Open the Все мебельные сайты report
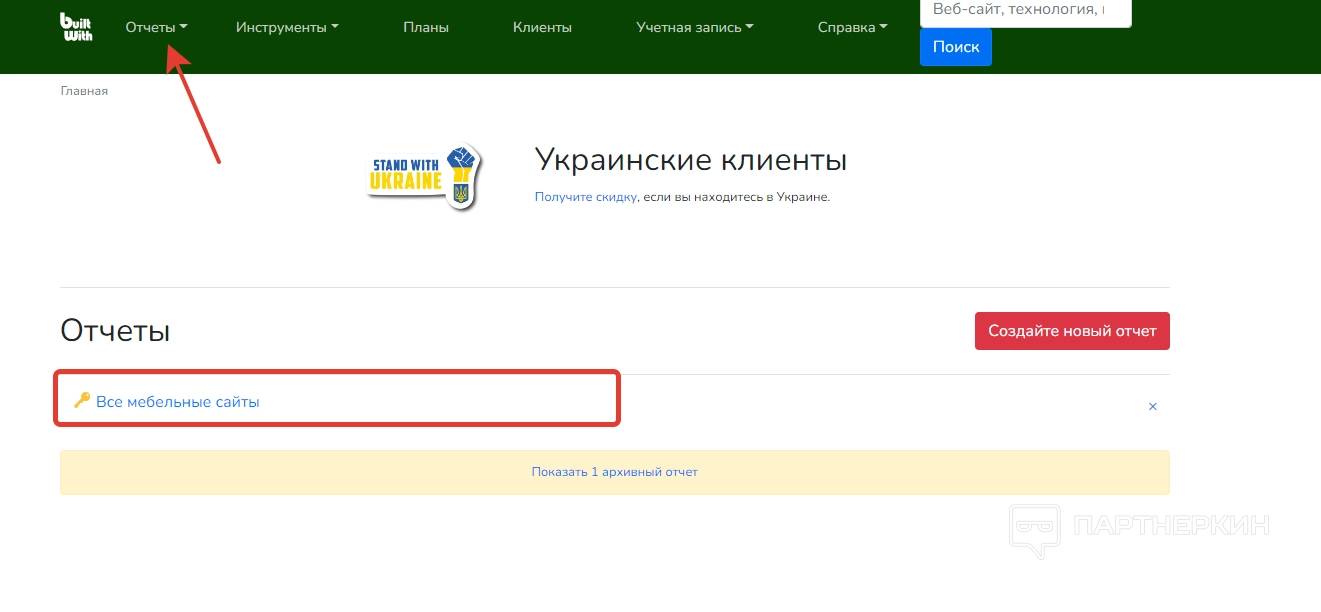 tap(178, 402)
